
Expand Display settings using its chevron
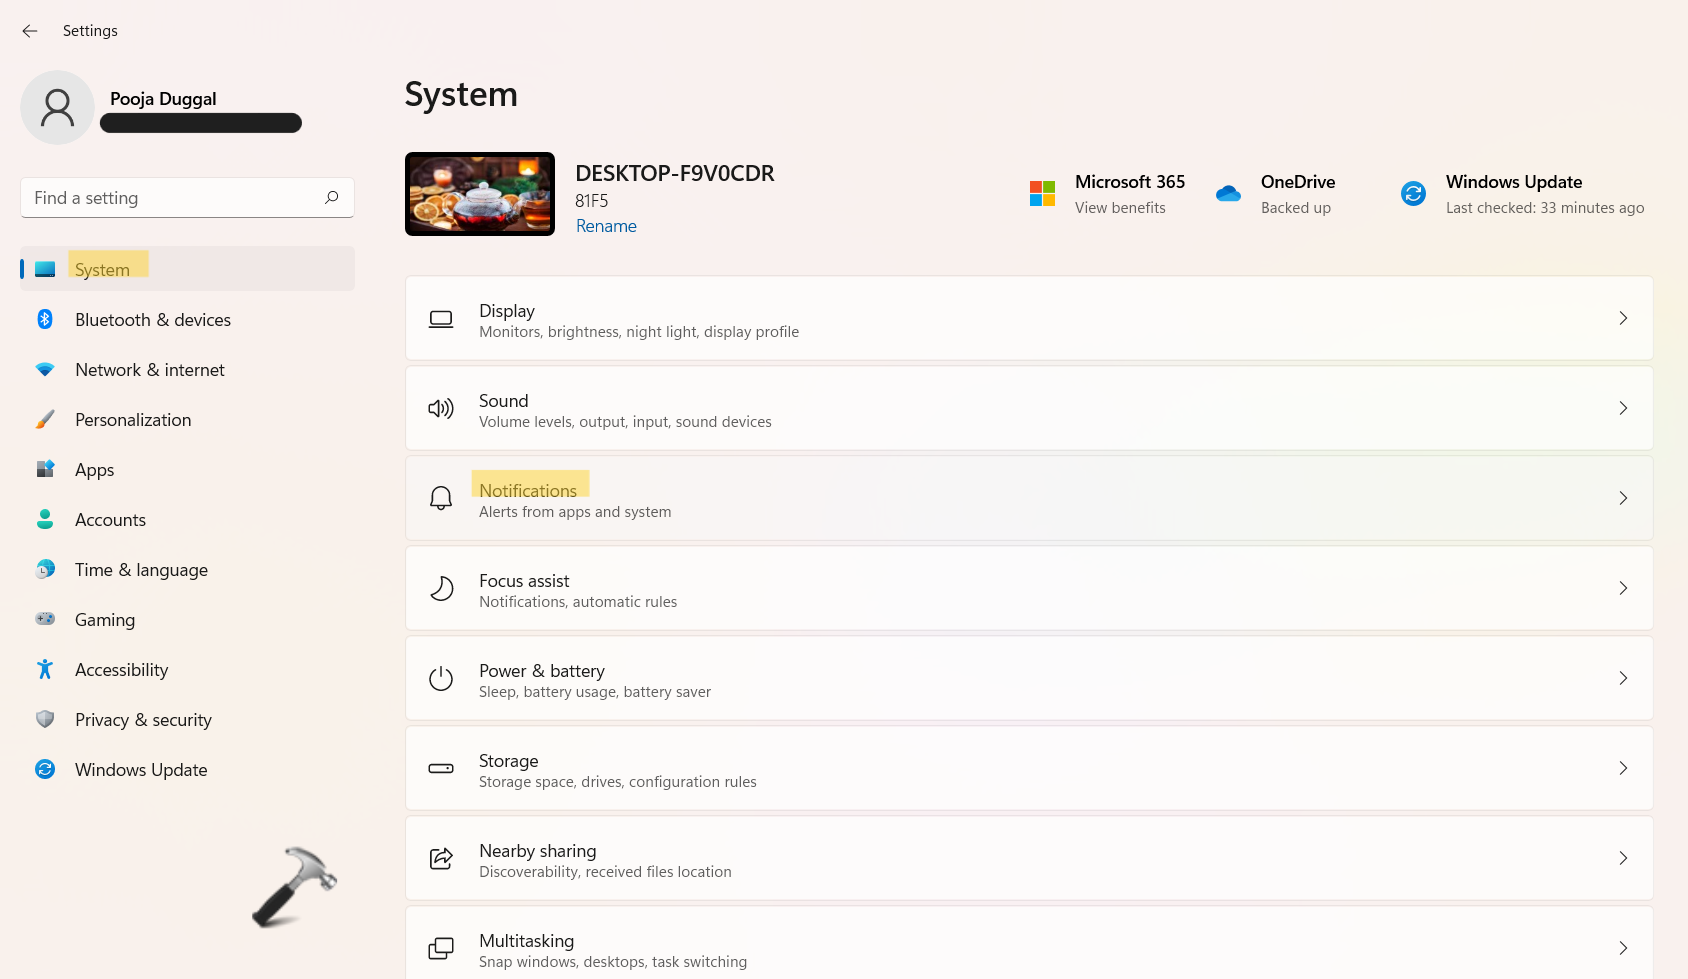(1623, 318)
